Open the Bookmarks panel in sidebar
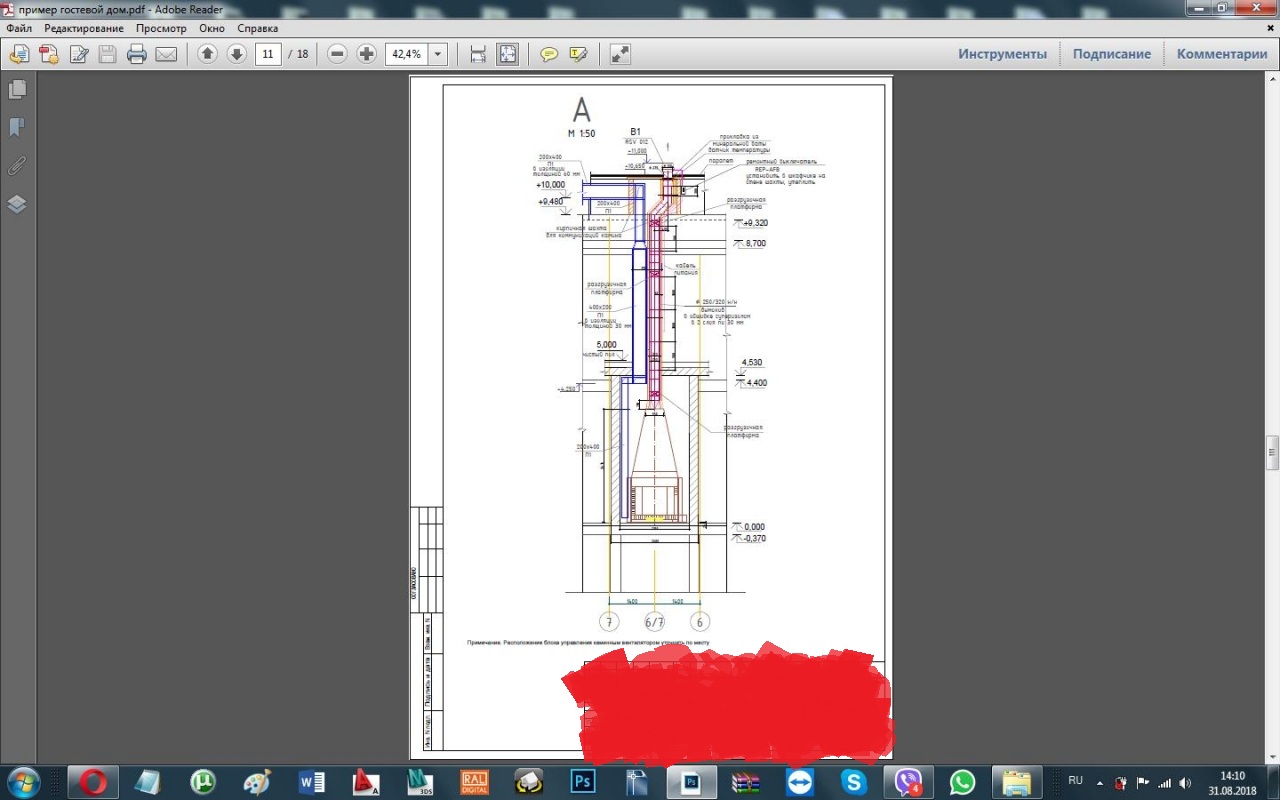 [x=17, y=128]
